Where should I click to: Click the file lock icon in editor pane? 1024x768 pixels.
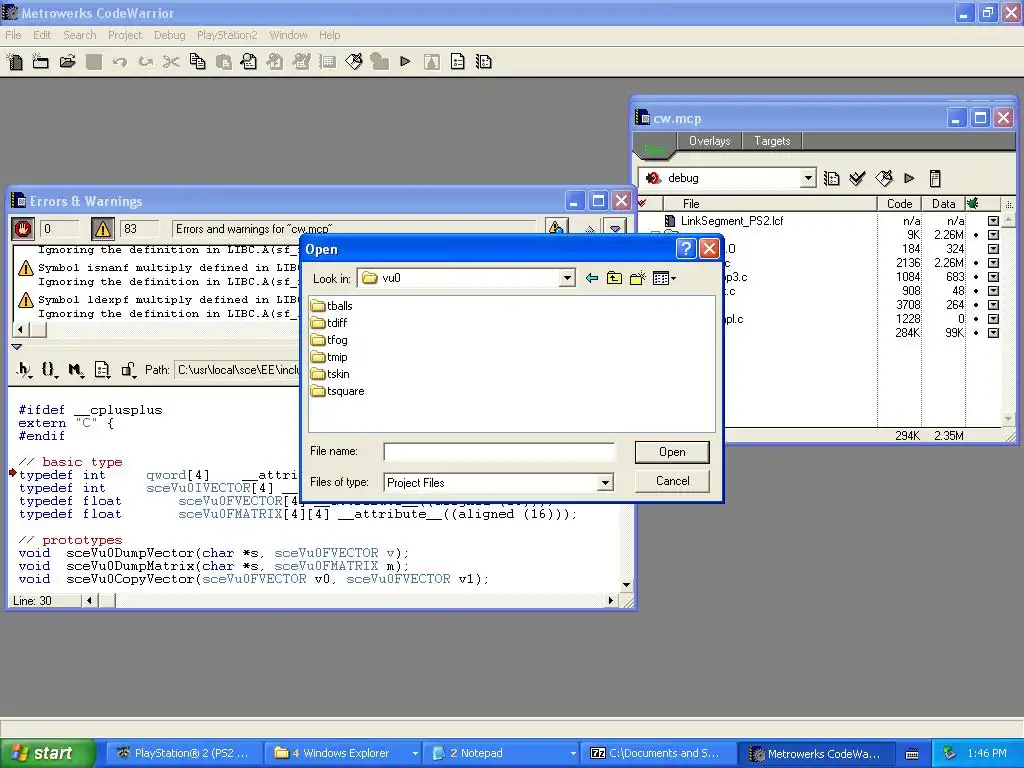point(129,370)
